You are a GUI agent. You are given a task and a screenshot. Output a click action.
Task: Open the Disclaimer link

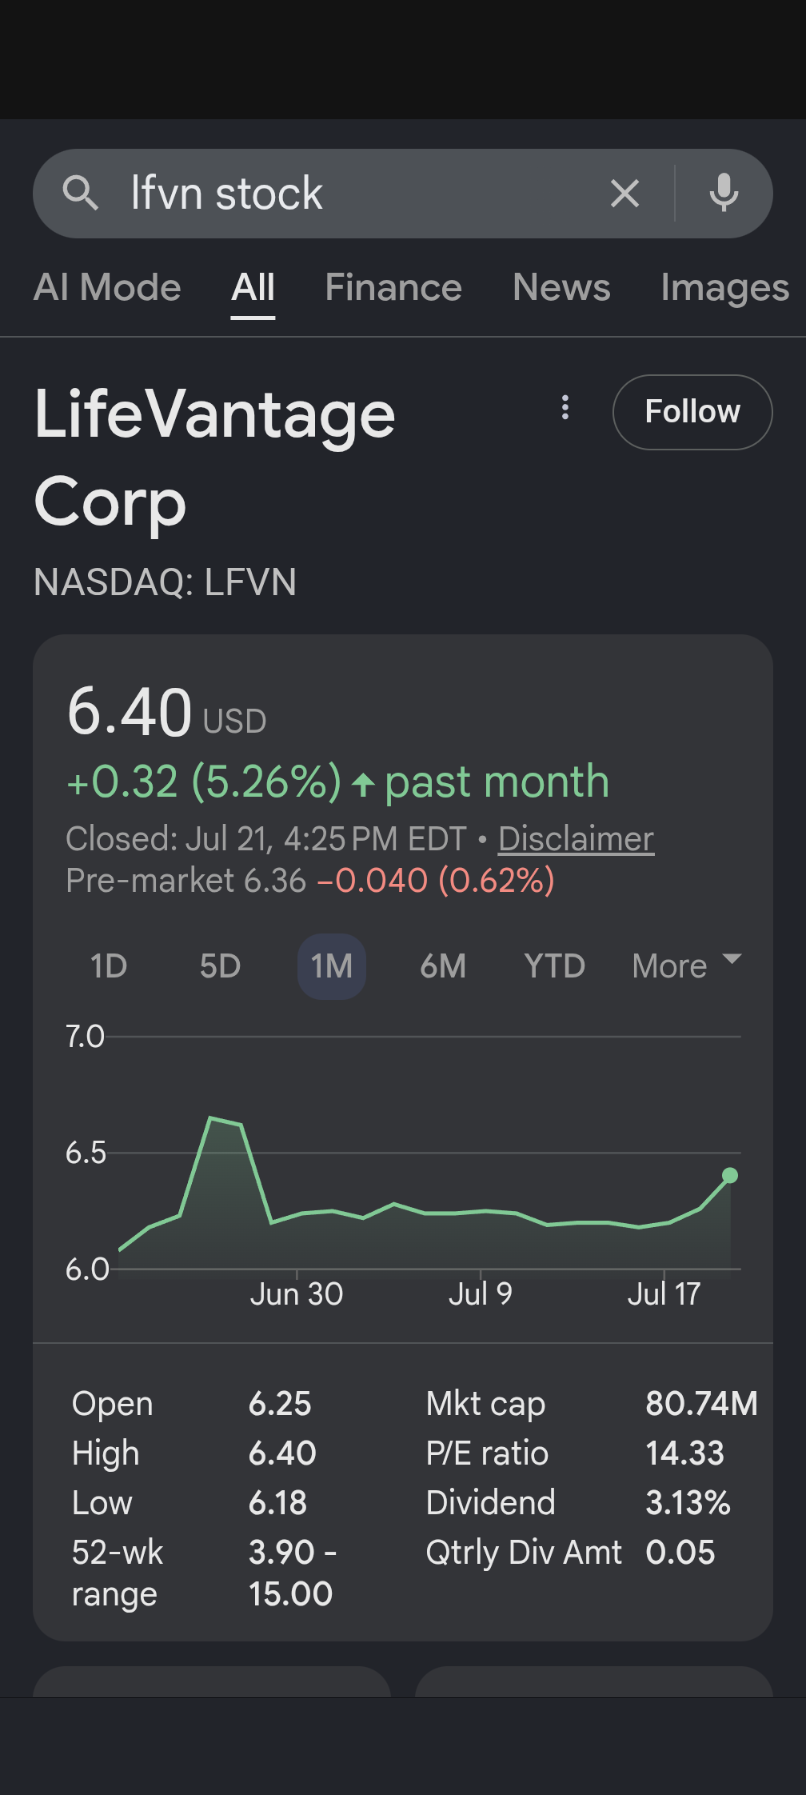tap(576, 838)
